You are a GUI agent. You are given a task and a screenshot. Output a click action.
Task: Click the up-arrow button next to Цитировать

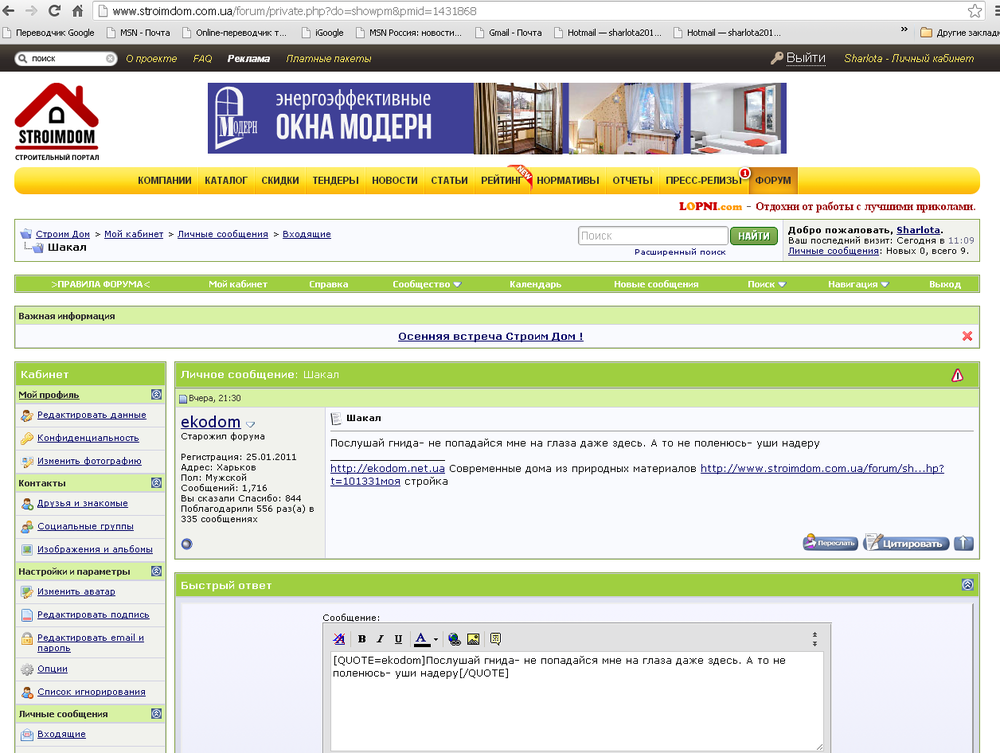point(964,543)
